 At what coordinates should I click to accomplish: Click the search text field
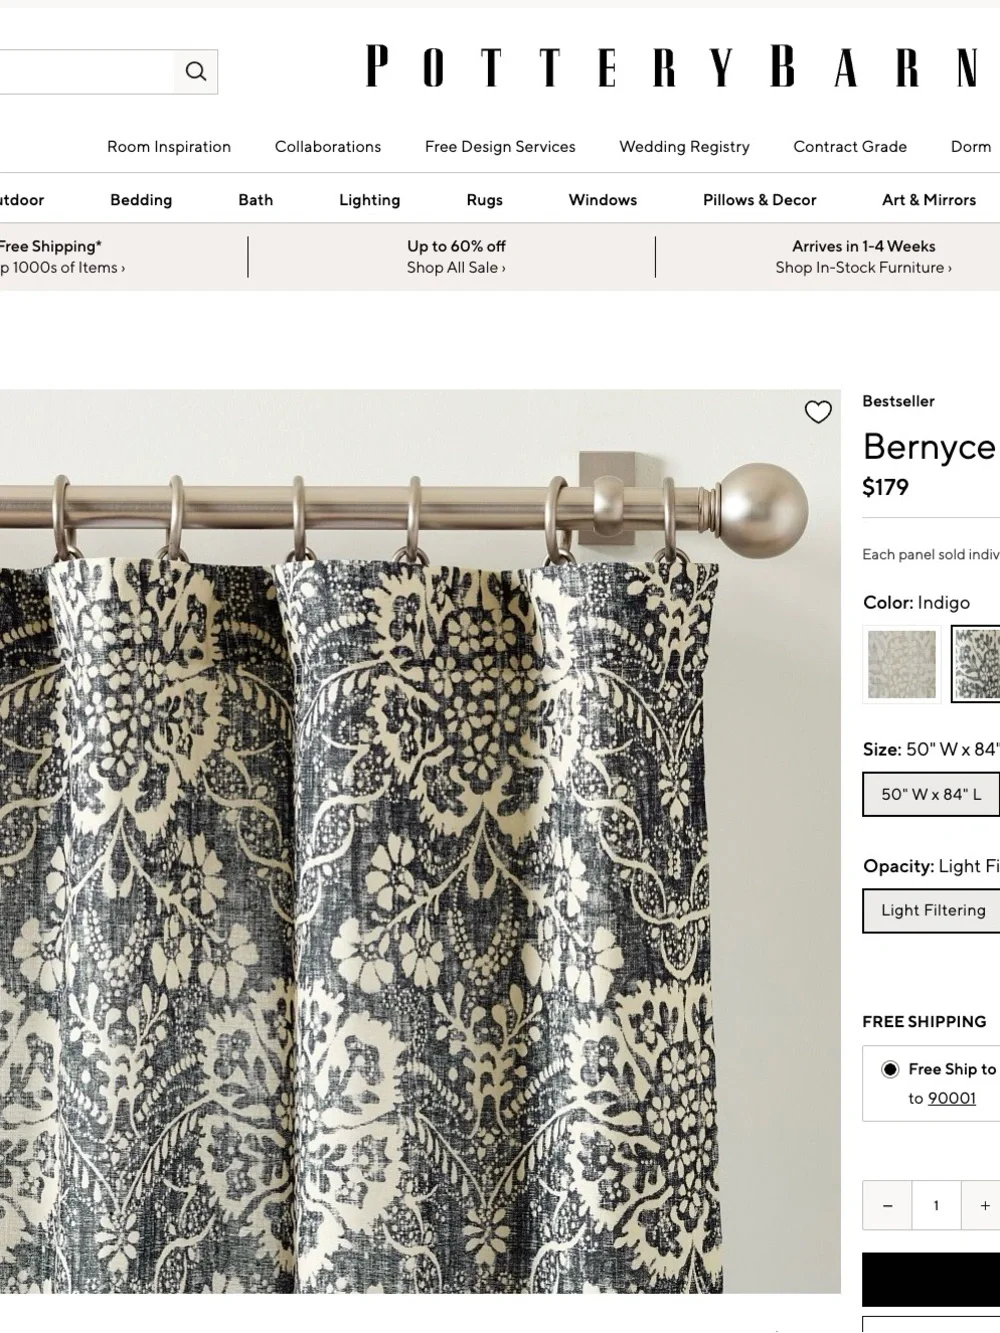(87, 72)
